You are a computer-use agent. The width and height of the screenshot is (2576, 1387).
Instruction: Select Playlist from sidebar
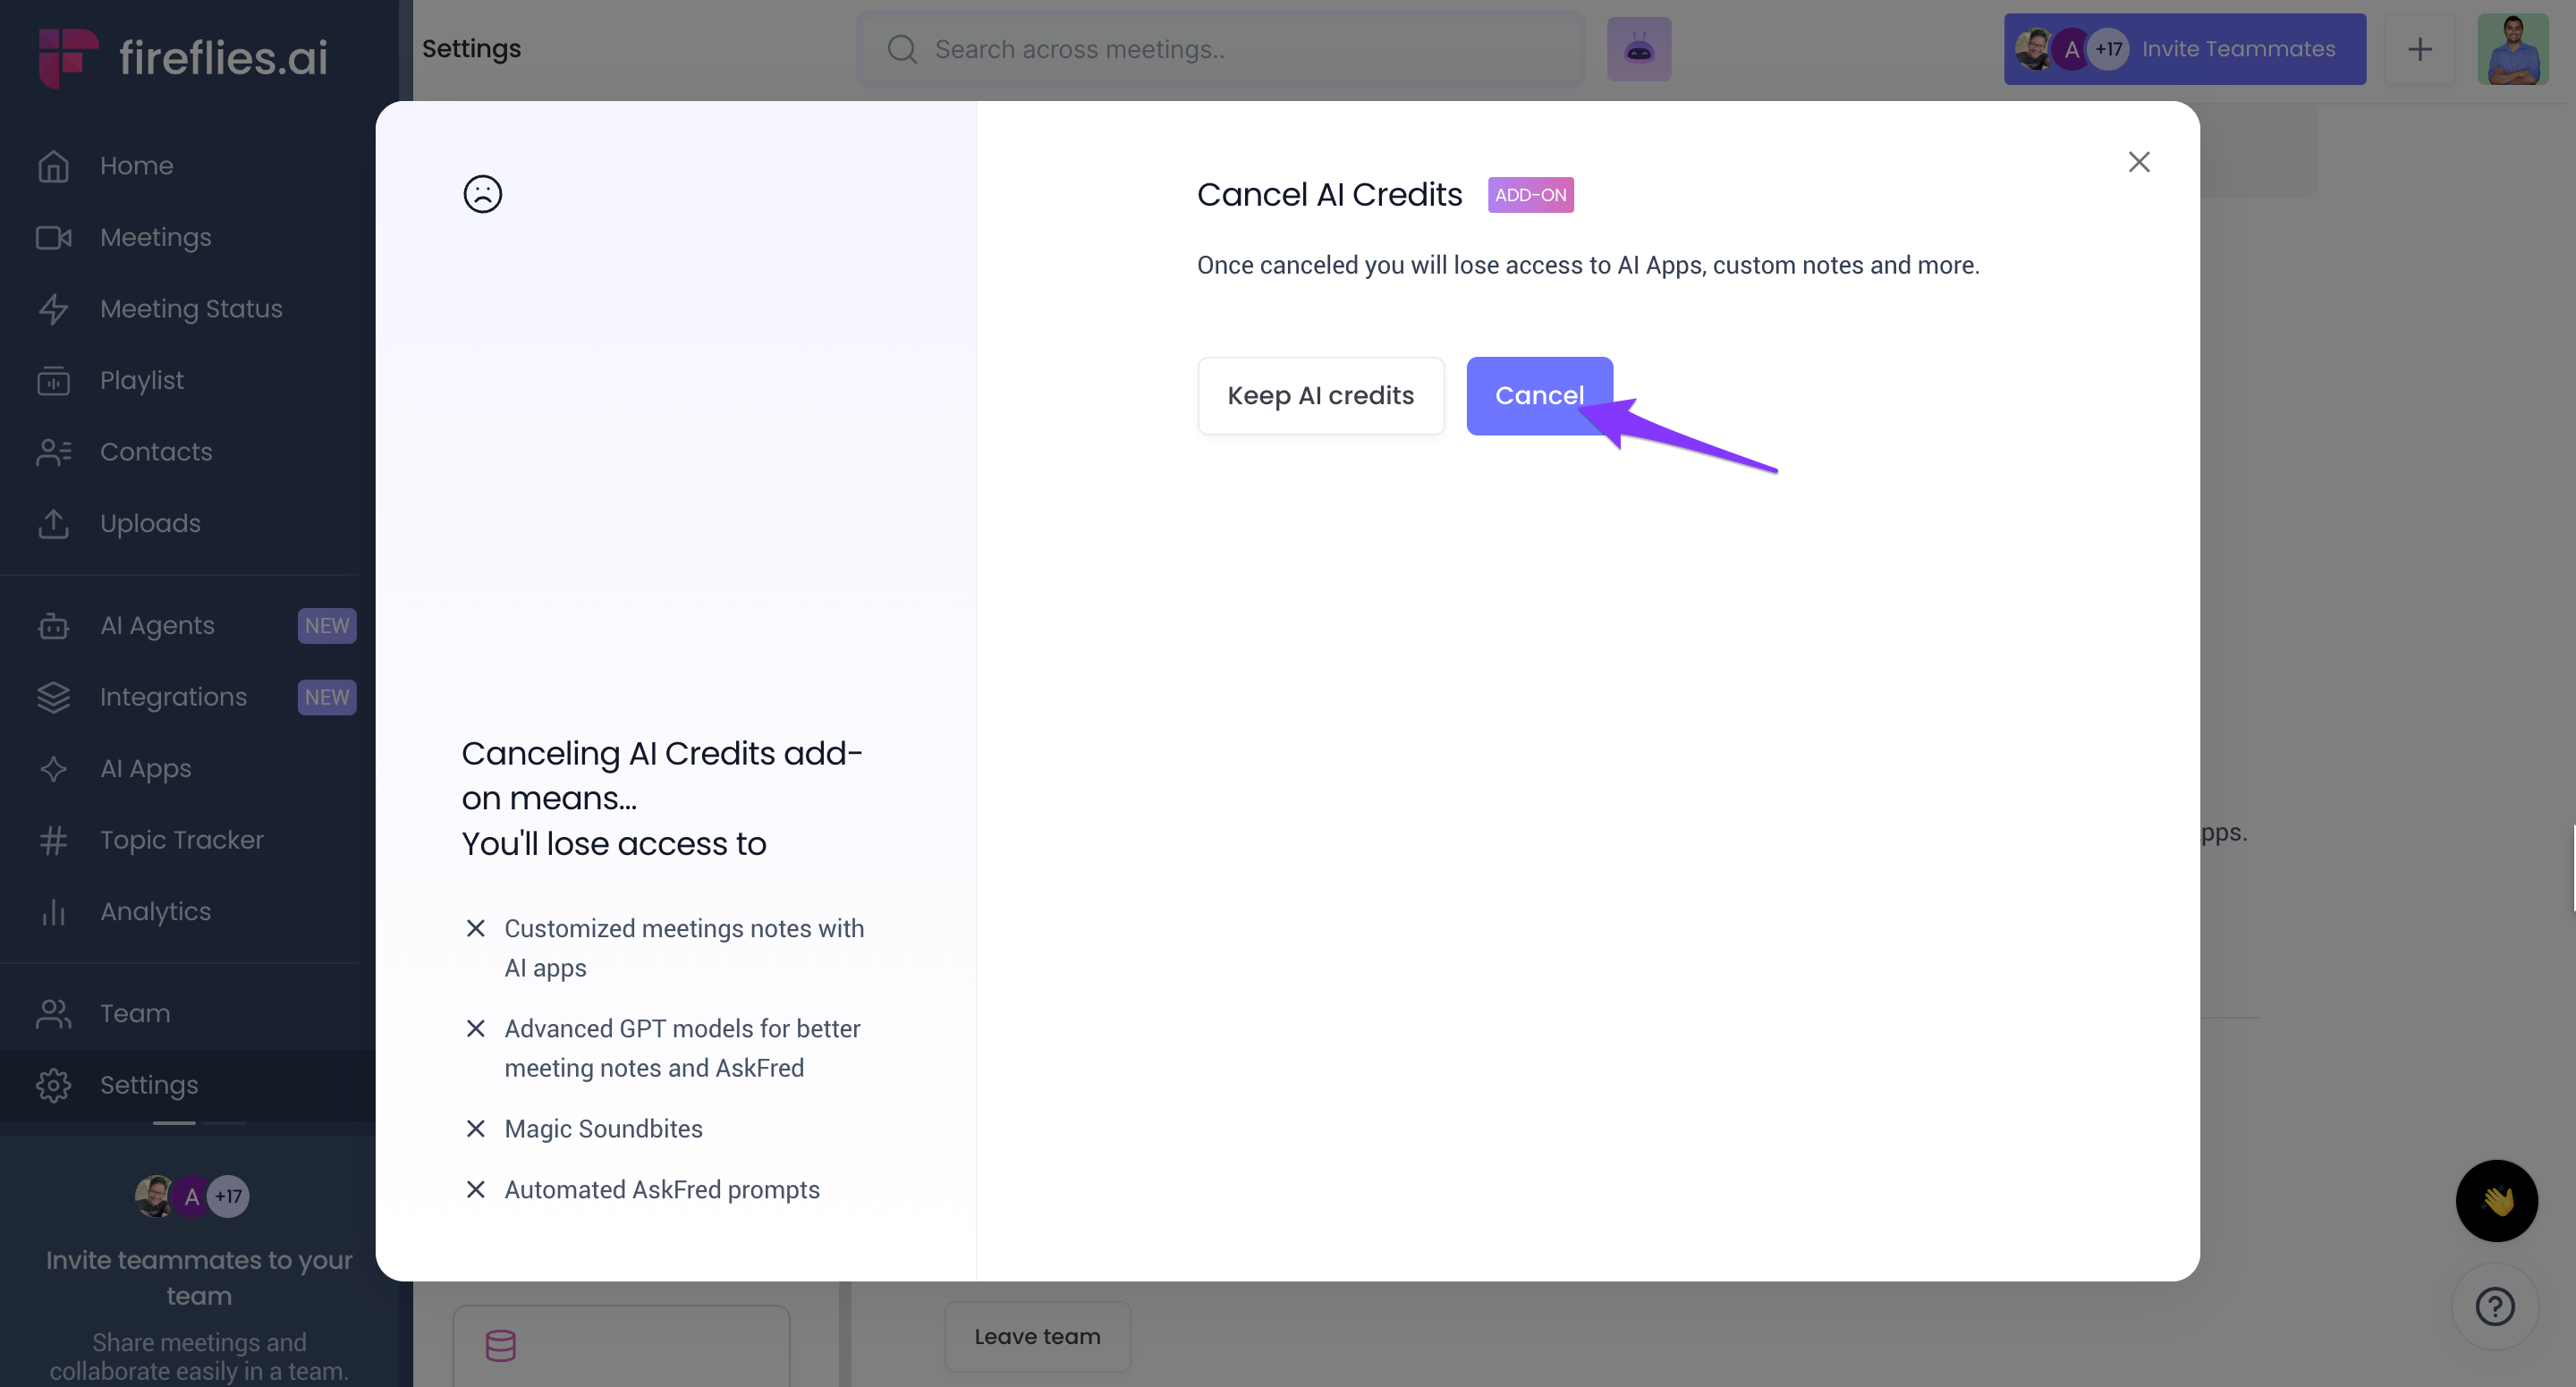click(x=141, y=380)
